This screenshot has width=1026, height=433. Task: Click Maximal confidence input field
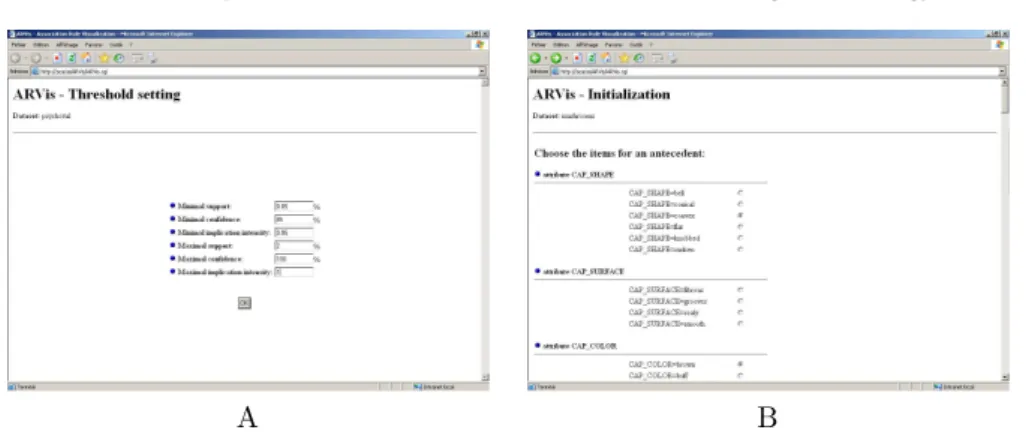coord(294,259)
